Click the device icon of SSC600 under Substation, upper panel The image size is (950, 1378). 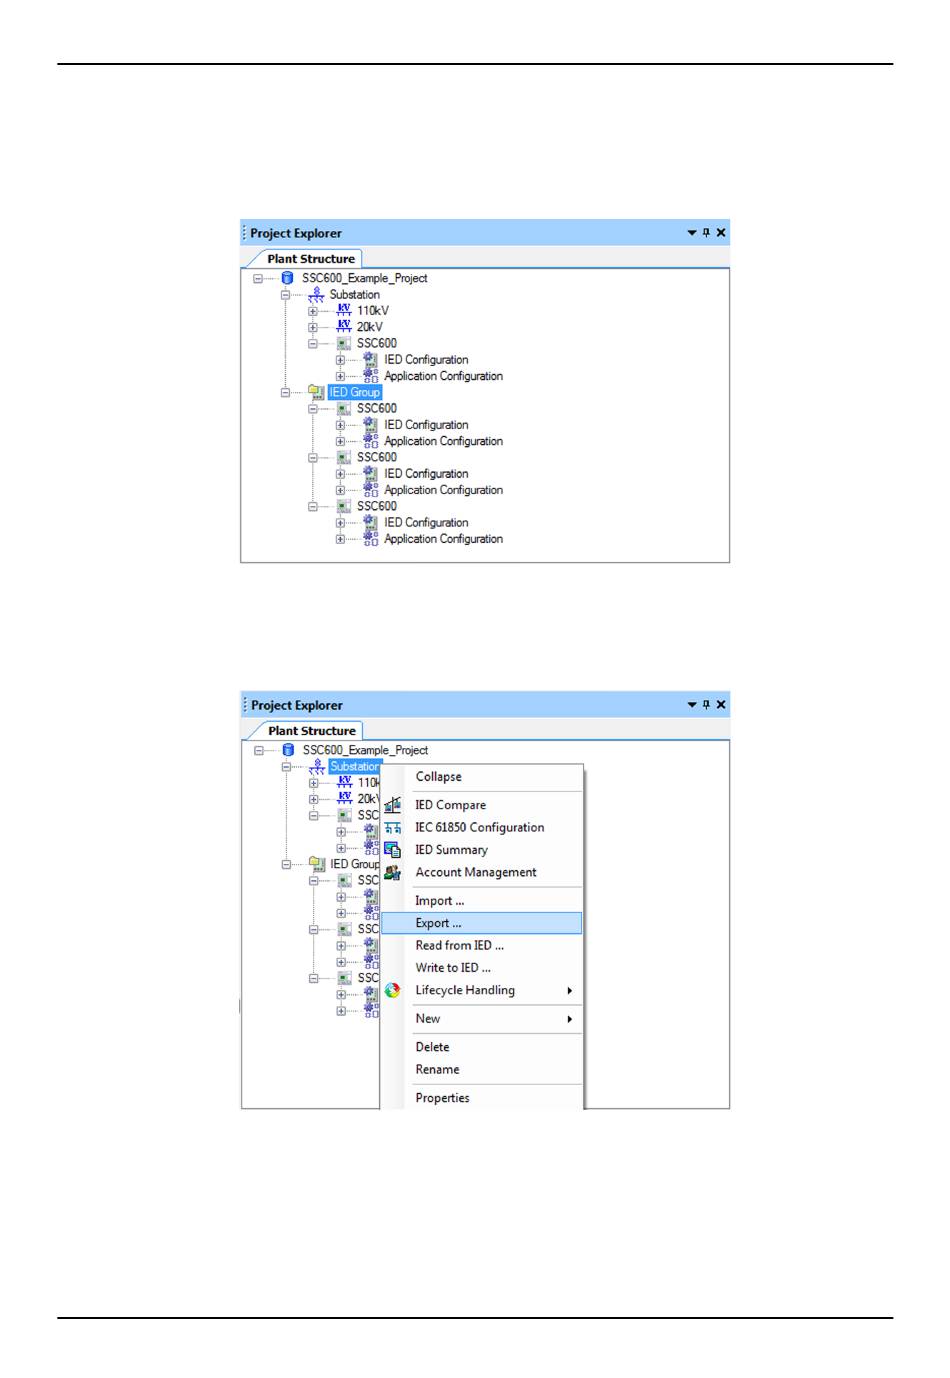344,343
